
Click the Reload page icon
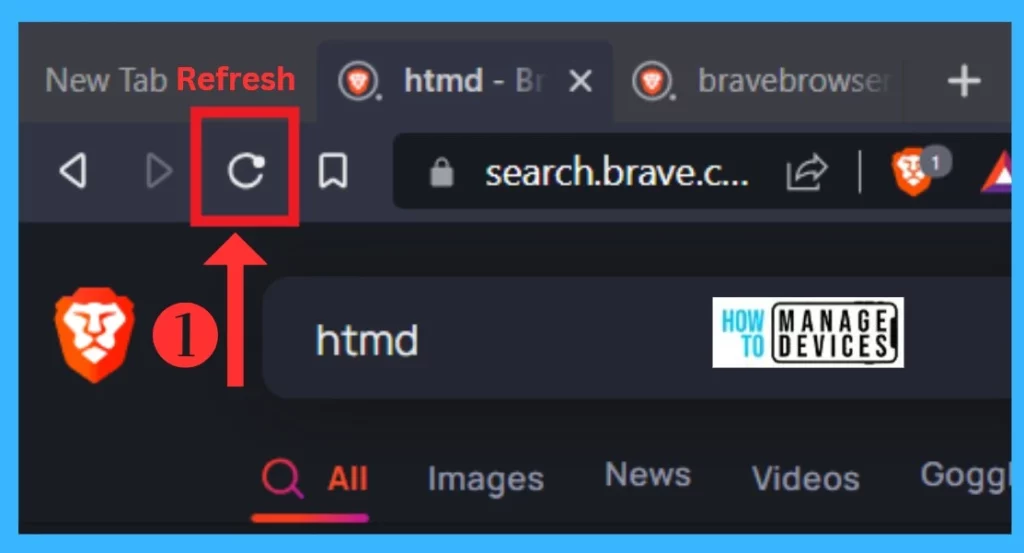tap(246, 171)
